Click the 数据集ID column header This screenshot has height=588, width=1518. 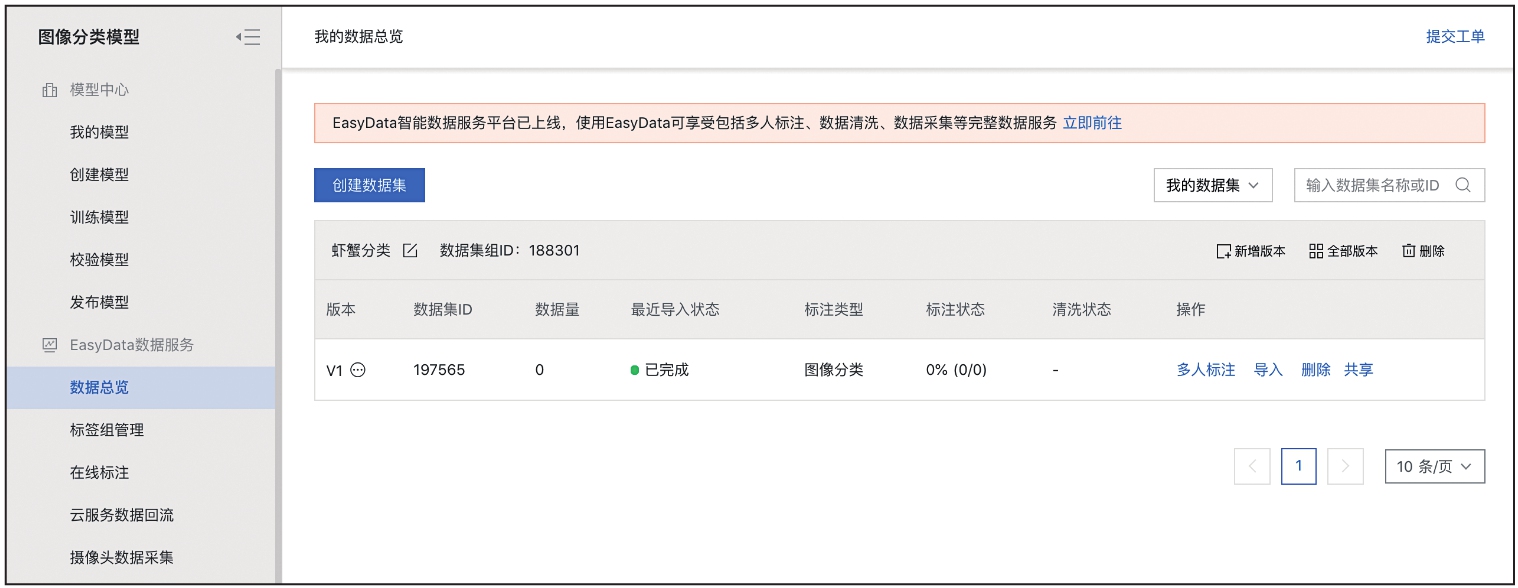443,310
